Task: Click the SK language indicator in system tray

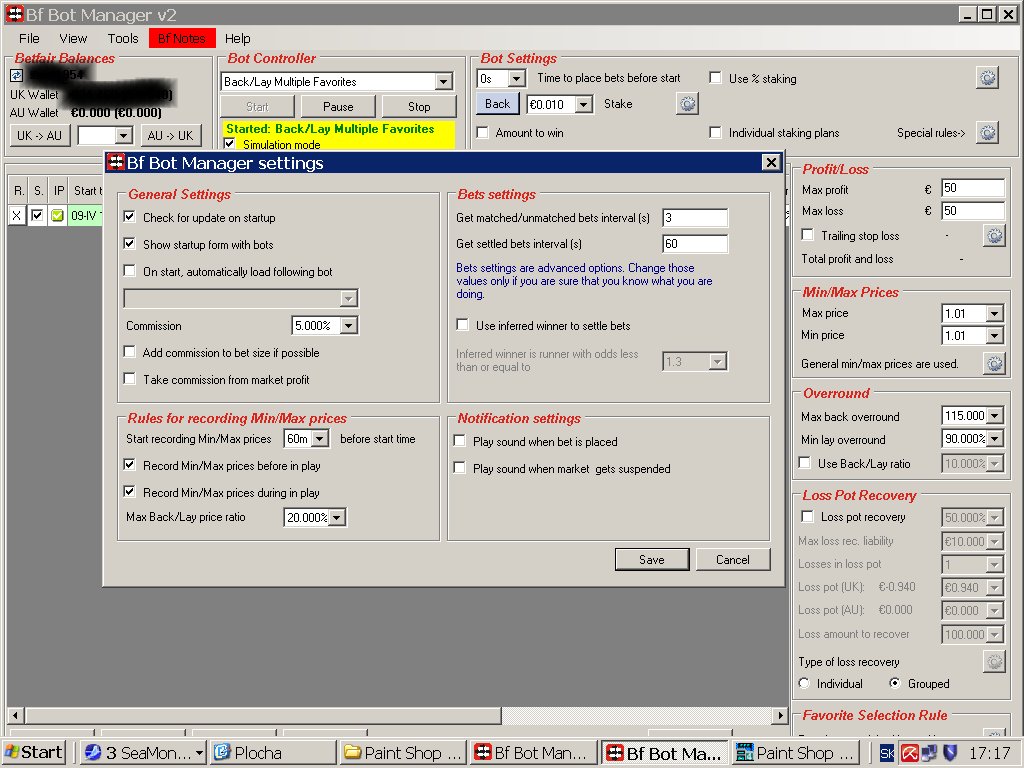Action: pyautogui.click(x=887, y=754)
